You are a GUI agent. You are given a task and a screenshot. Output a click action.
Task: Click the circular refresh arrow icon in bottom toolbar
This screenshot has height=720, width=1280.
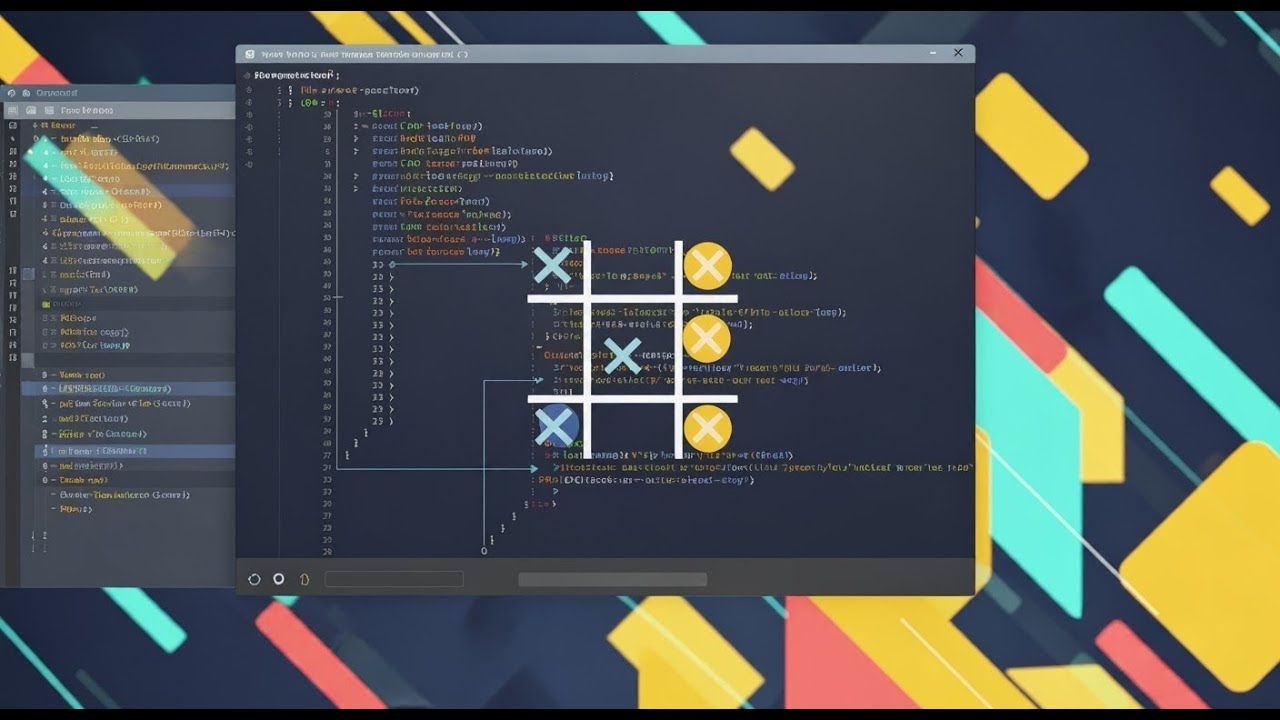coord(254,579)
